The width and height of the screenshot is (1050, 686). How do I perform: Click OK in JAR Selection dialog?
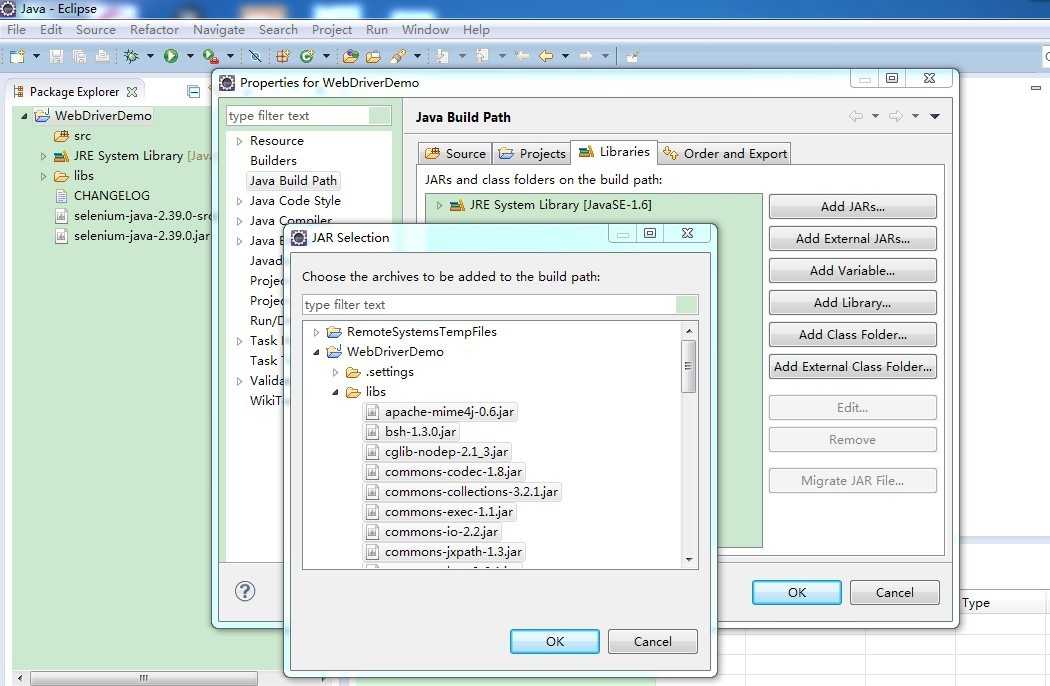point(554,641)
